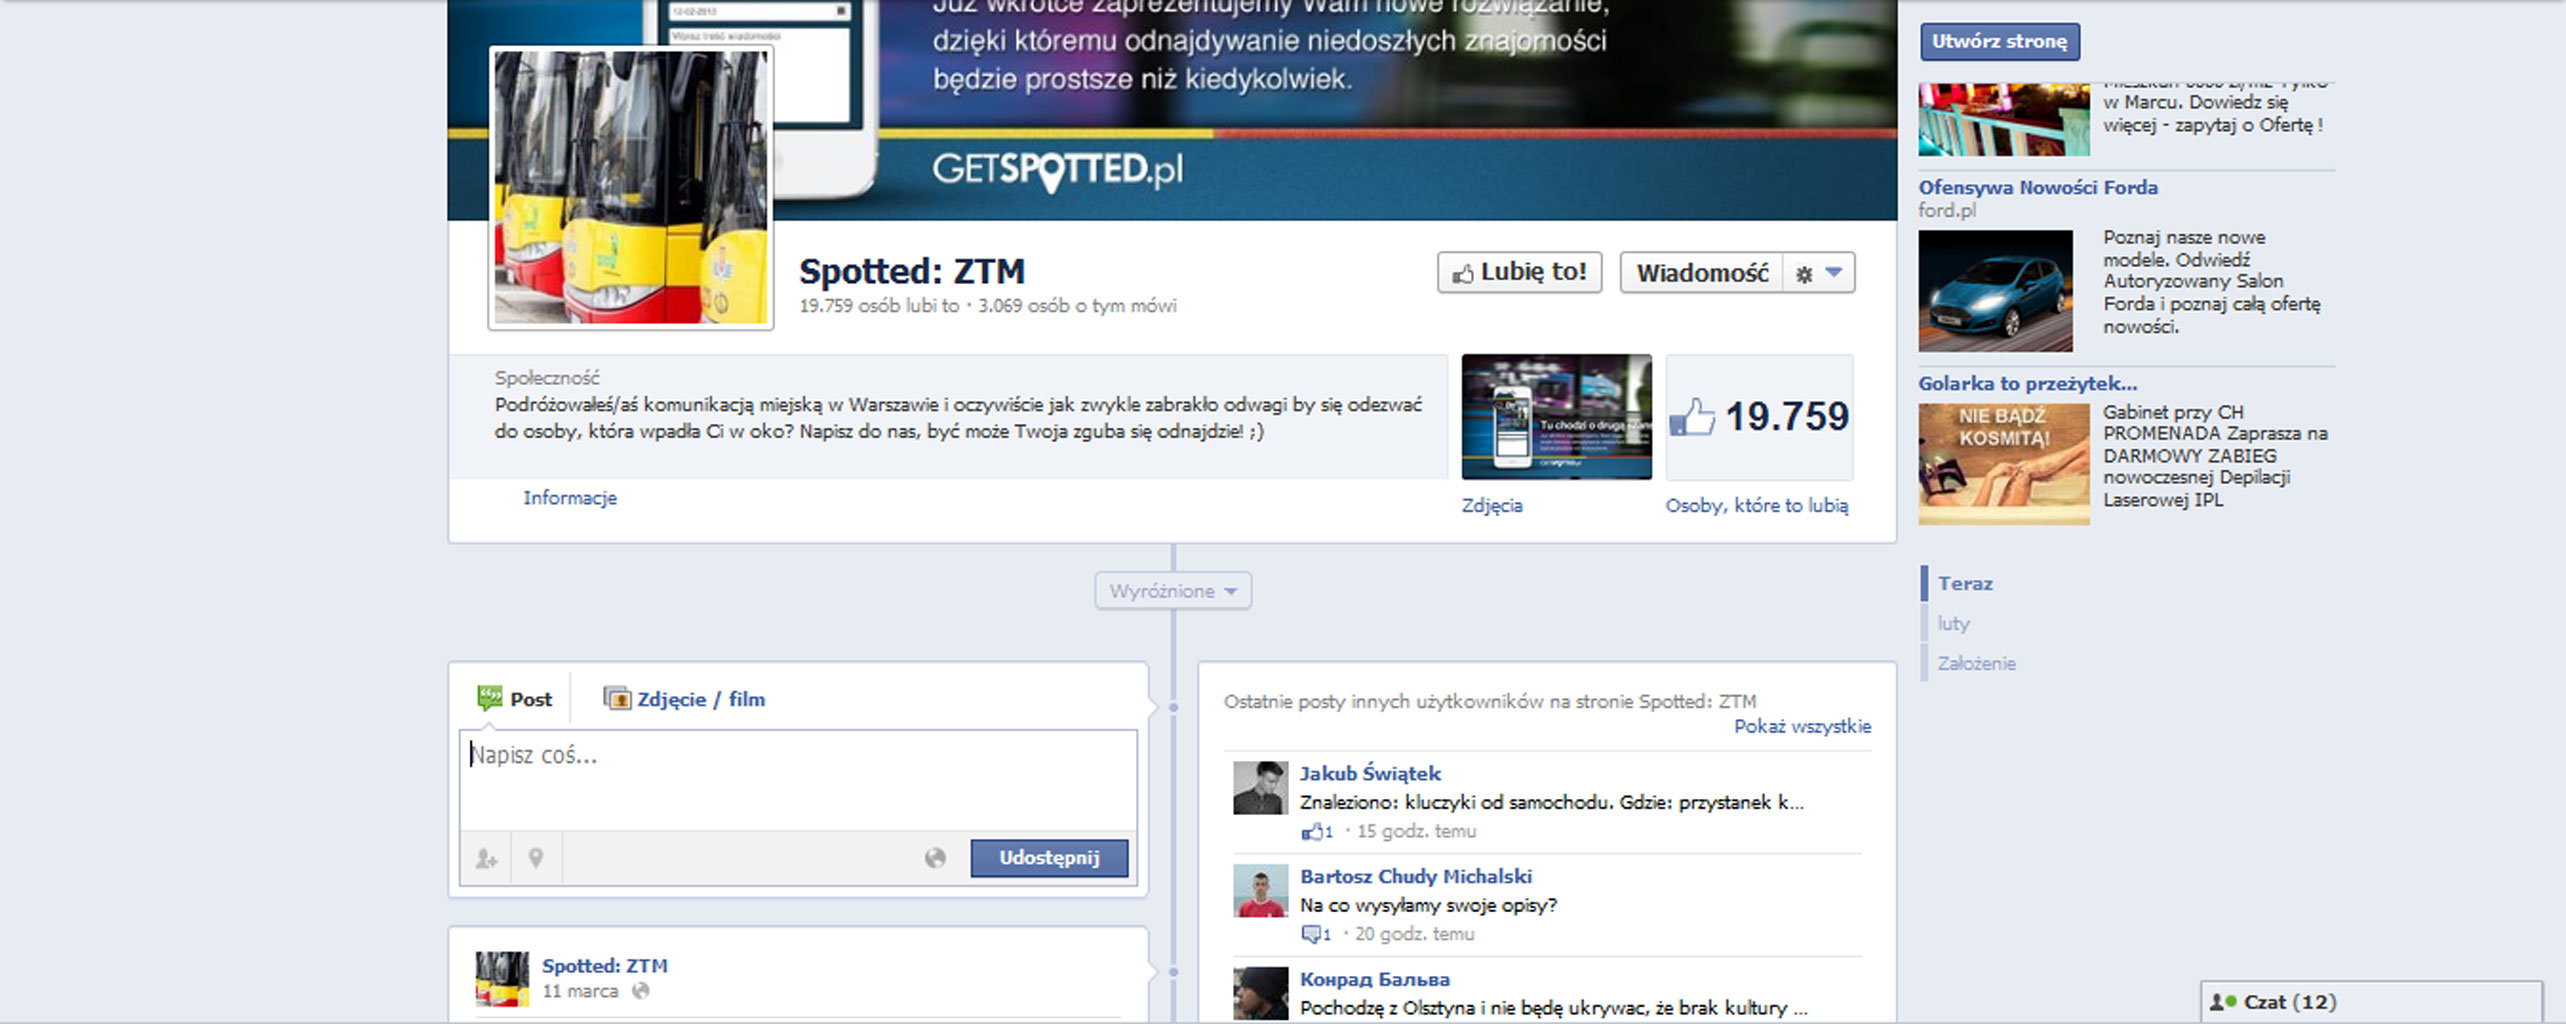Image resolution: width=2566 pixels, height=1024 pixels.
Task: Jump to luty on the timeline
Action: [1953, 623]
